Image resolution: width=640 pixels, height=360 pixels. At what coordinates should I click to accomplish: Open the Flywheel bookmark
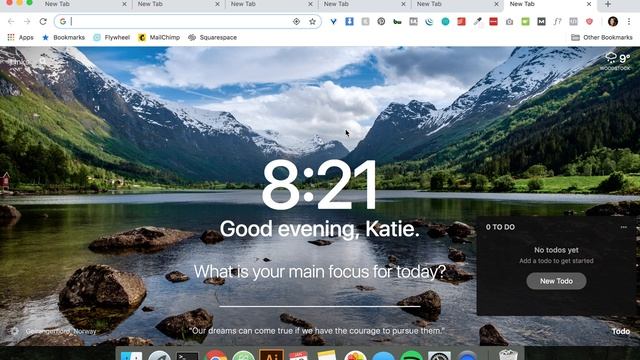[111, 38]
